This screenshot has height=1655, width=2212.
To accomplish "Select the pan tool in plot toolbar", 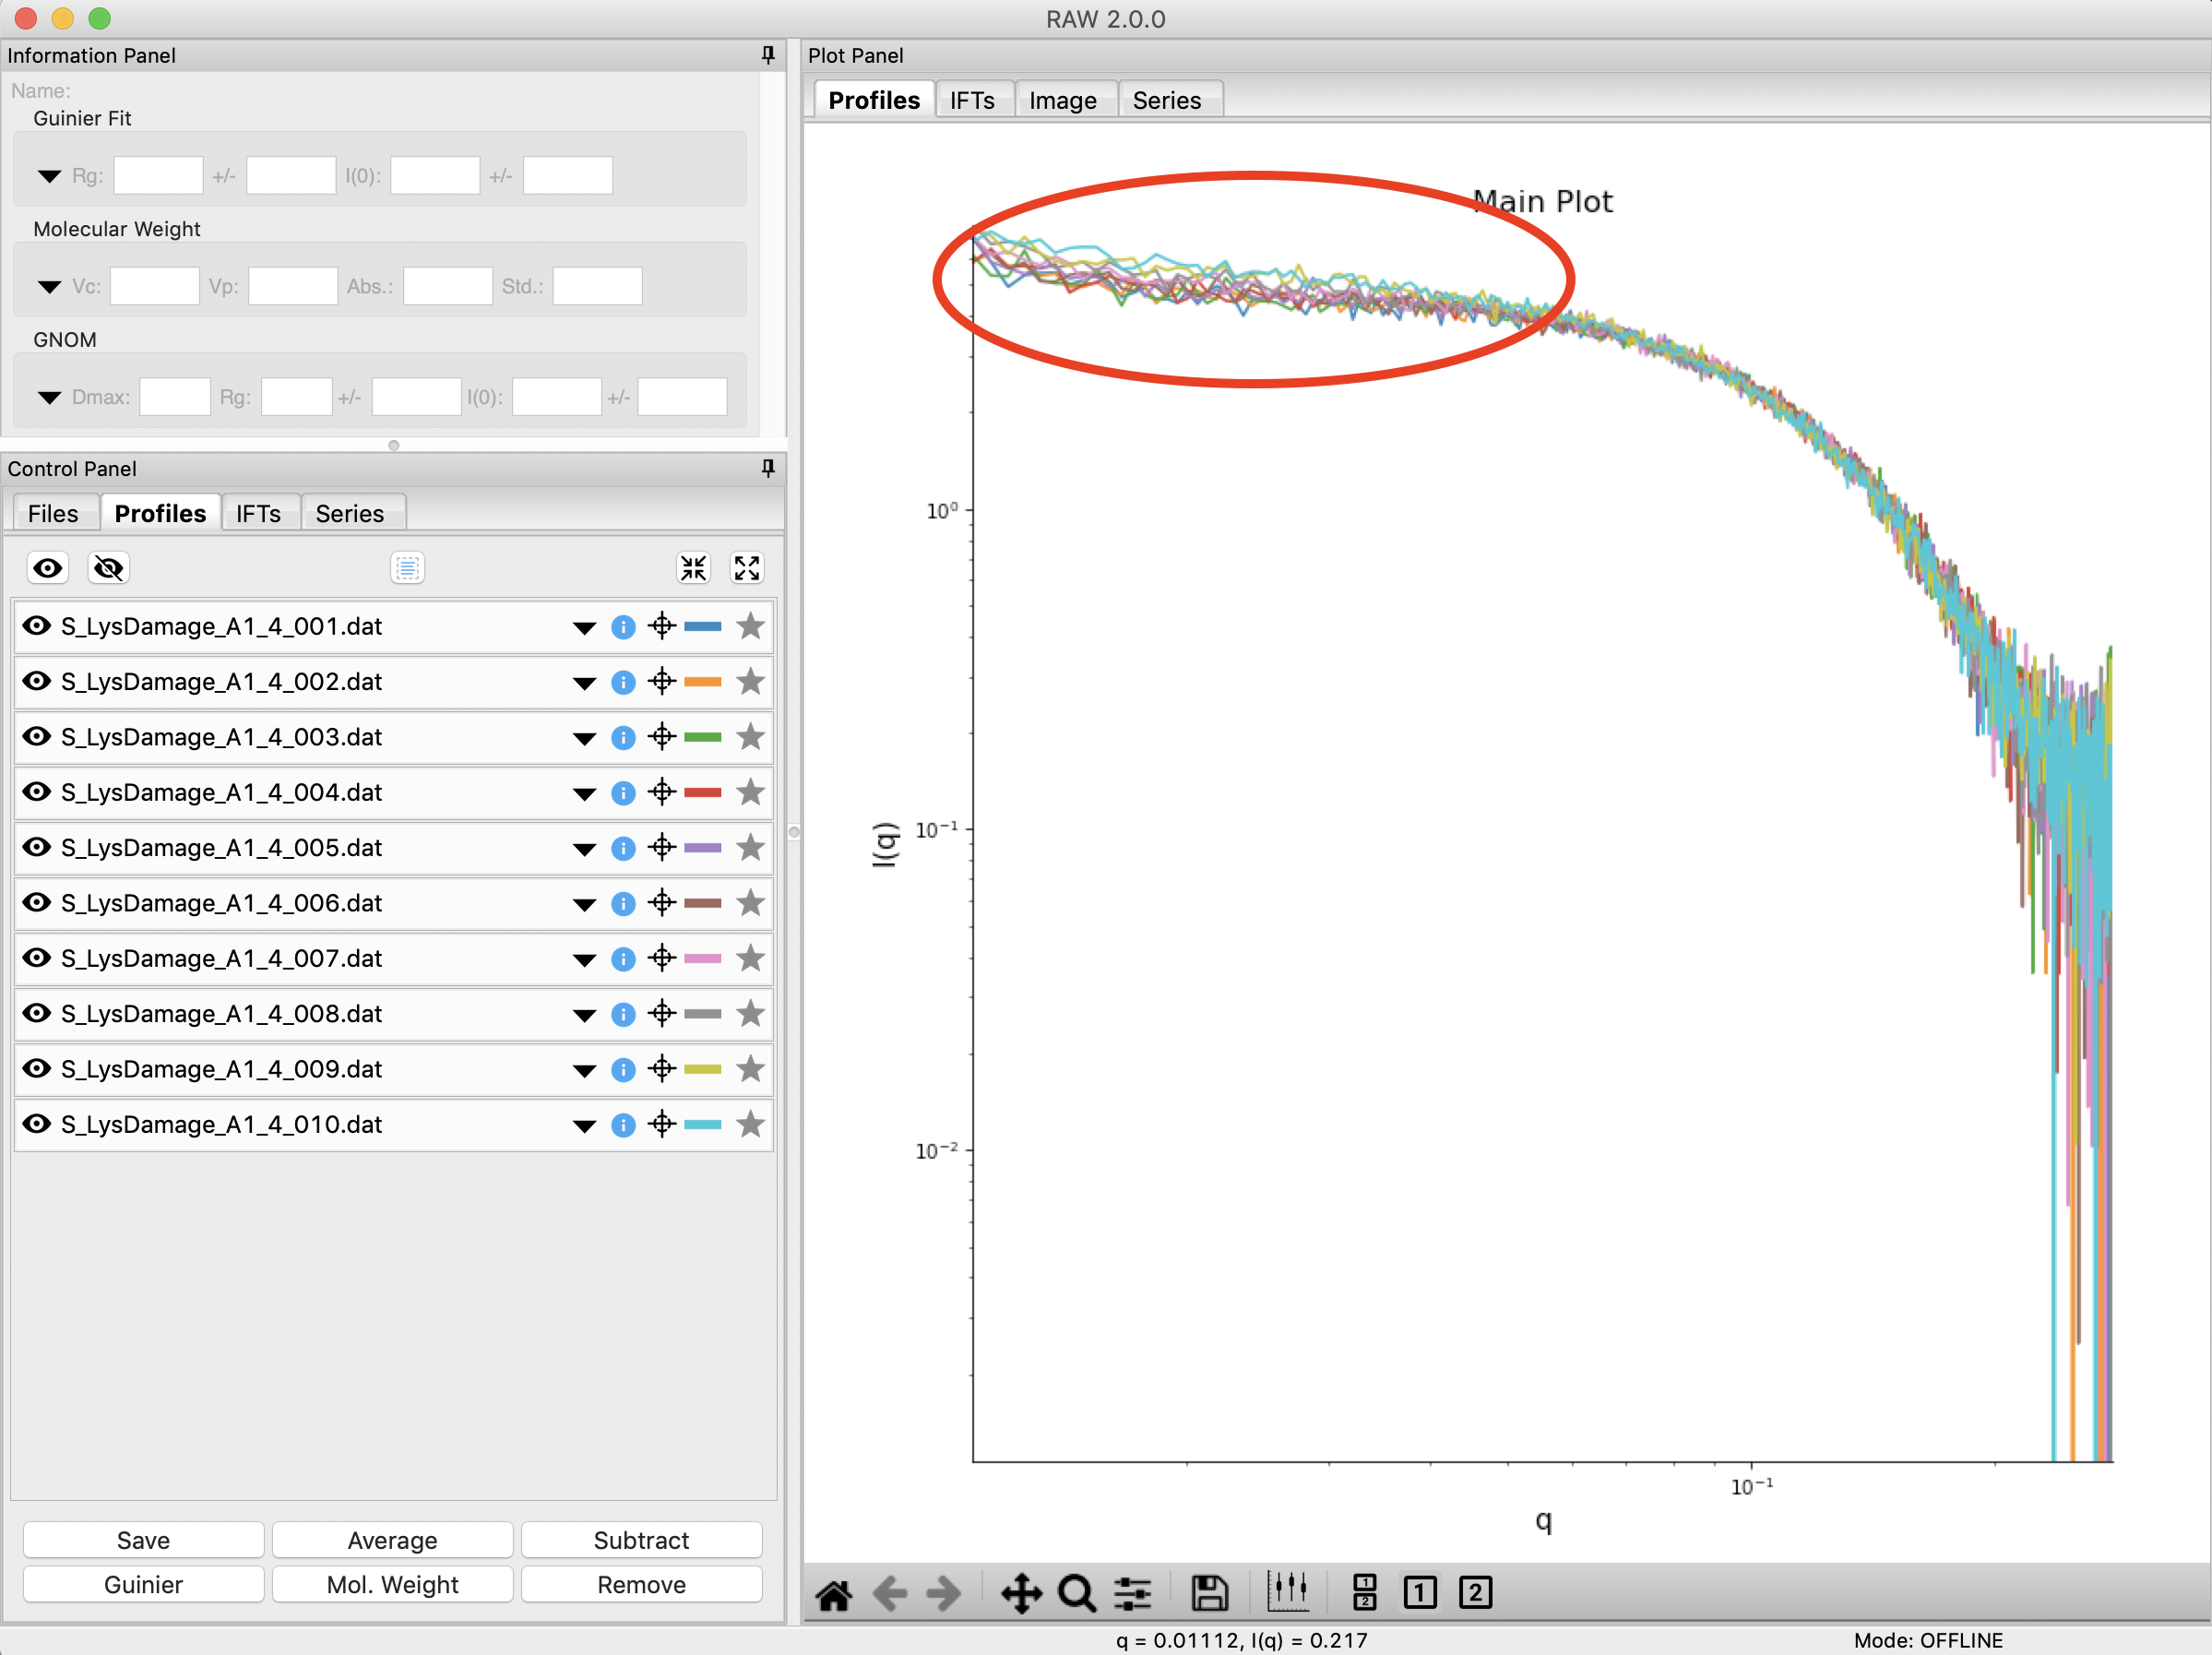I will coord(1021,1593).
